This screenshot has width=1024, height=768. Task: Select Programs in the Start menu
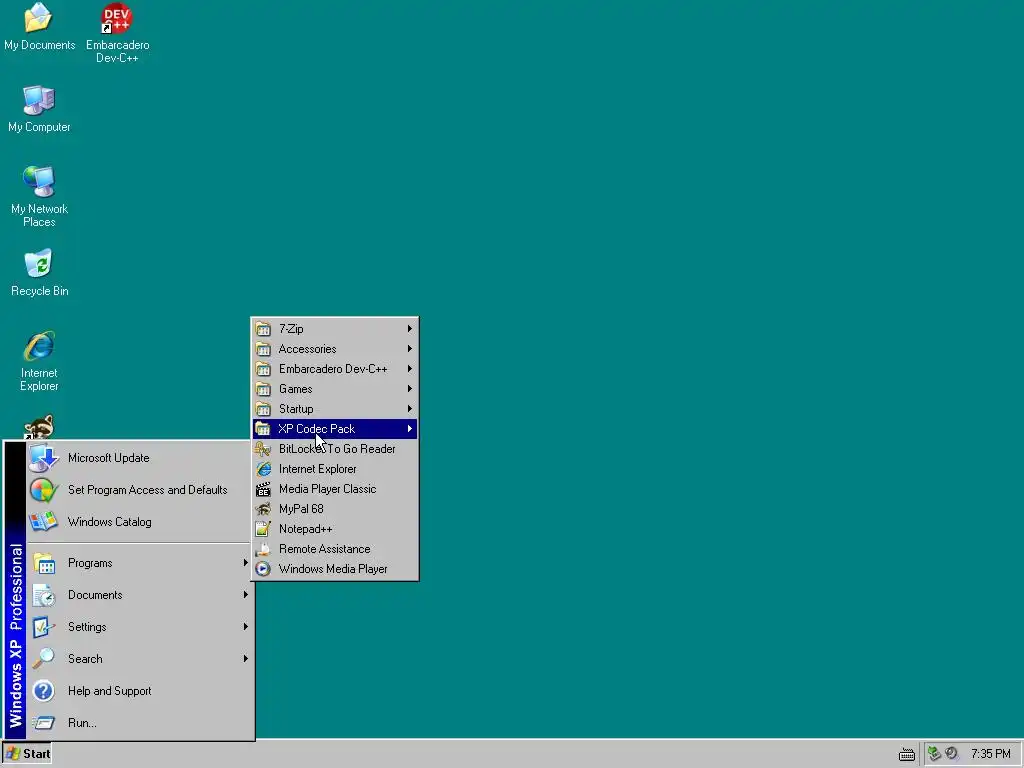[x=139, y=563]
